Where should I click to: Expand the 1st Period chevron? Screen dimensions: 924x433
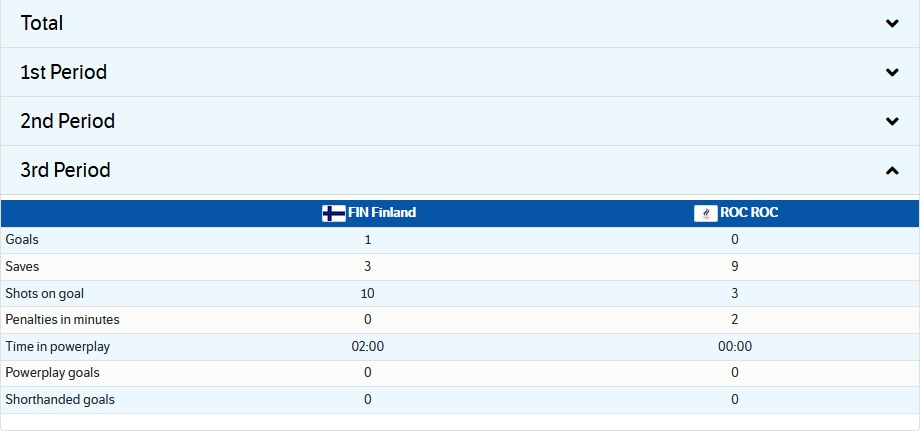coord(892,72)
